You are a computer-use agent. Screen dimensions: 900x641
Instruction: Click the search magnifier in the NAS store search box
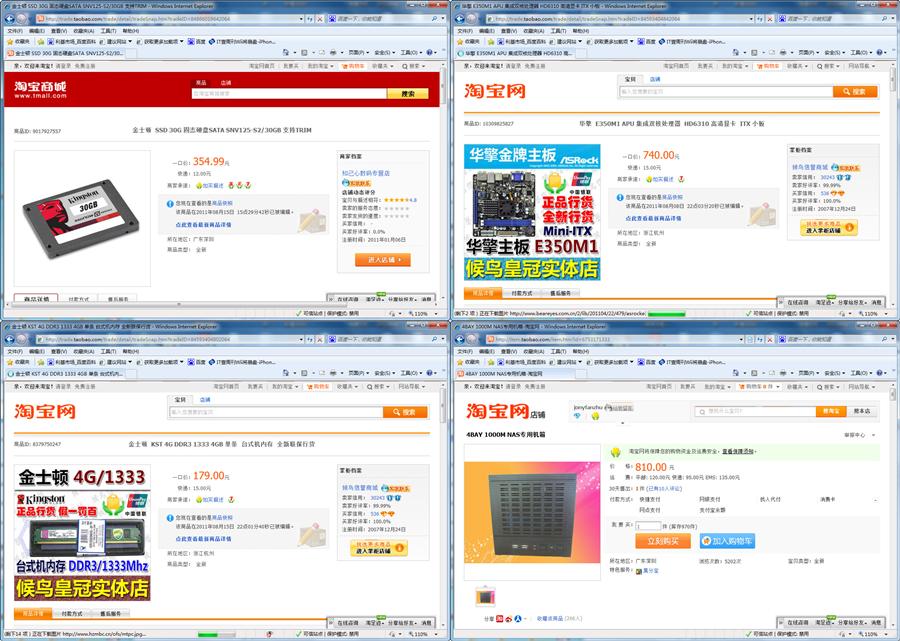click(700, 411)
